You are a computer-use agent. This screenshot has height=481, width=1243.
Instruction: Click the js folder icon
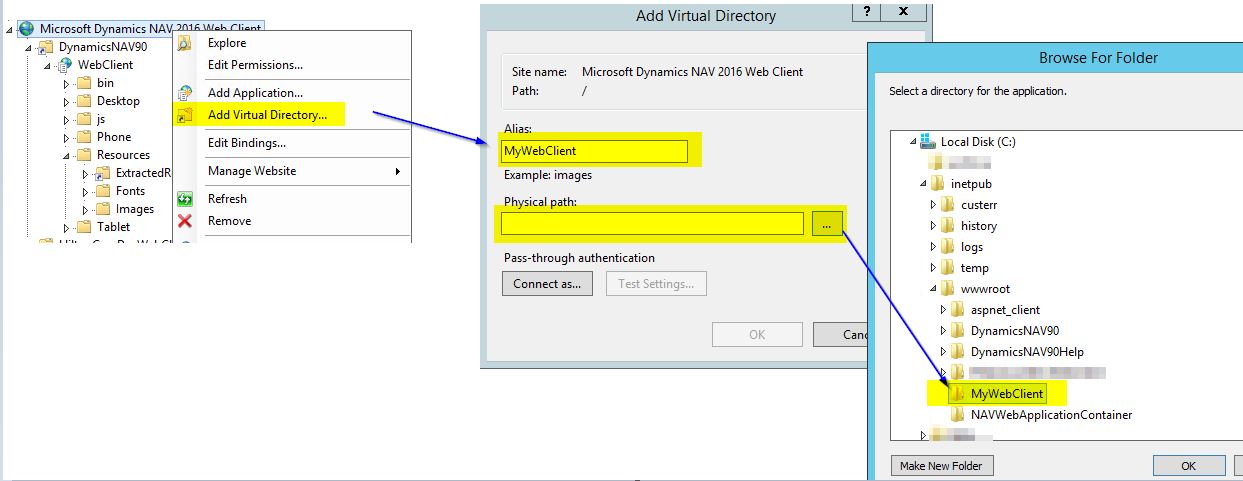[84, 119]
